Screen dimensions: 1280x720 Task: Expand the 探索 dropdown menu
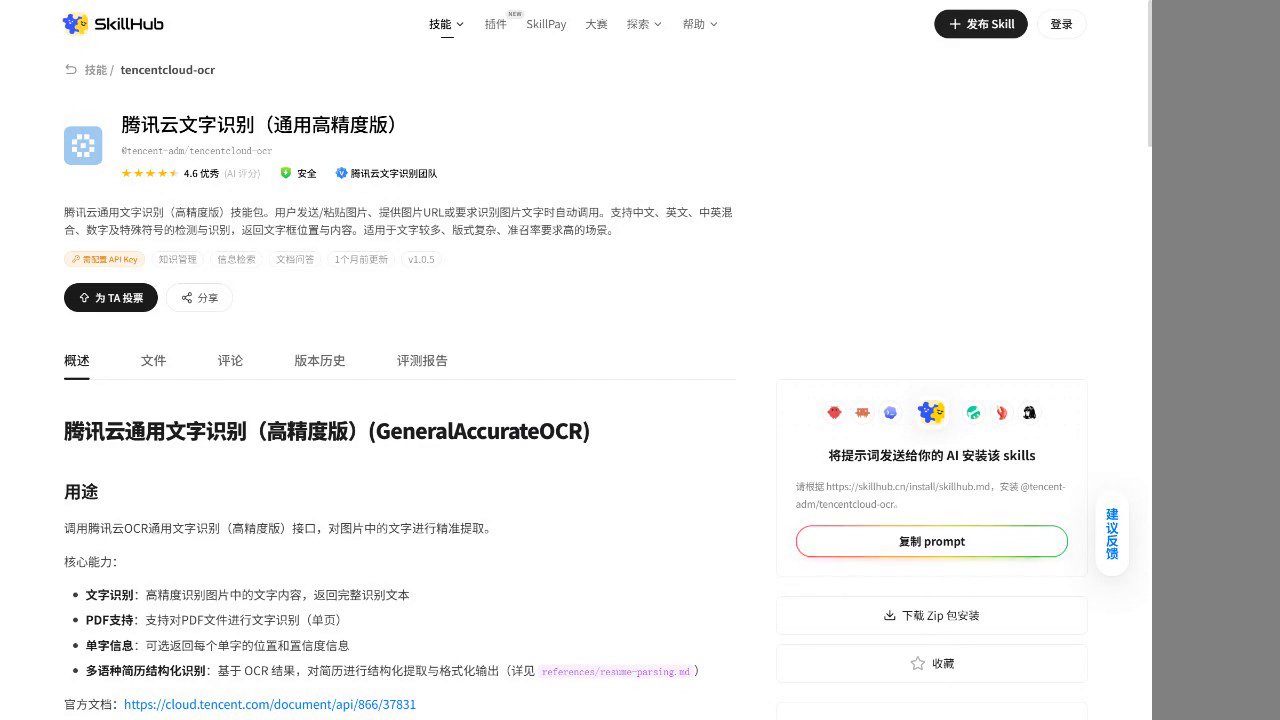[644, 24]
